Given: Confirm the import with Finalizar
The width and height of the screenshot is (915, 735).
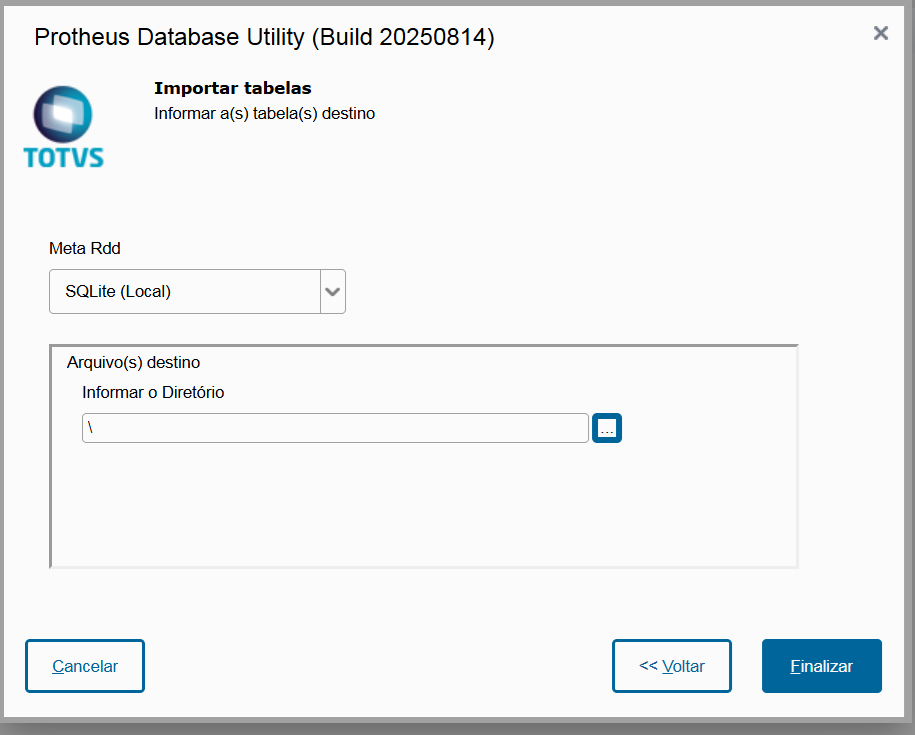Looking at the screenshot, I should point(821,666).
